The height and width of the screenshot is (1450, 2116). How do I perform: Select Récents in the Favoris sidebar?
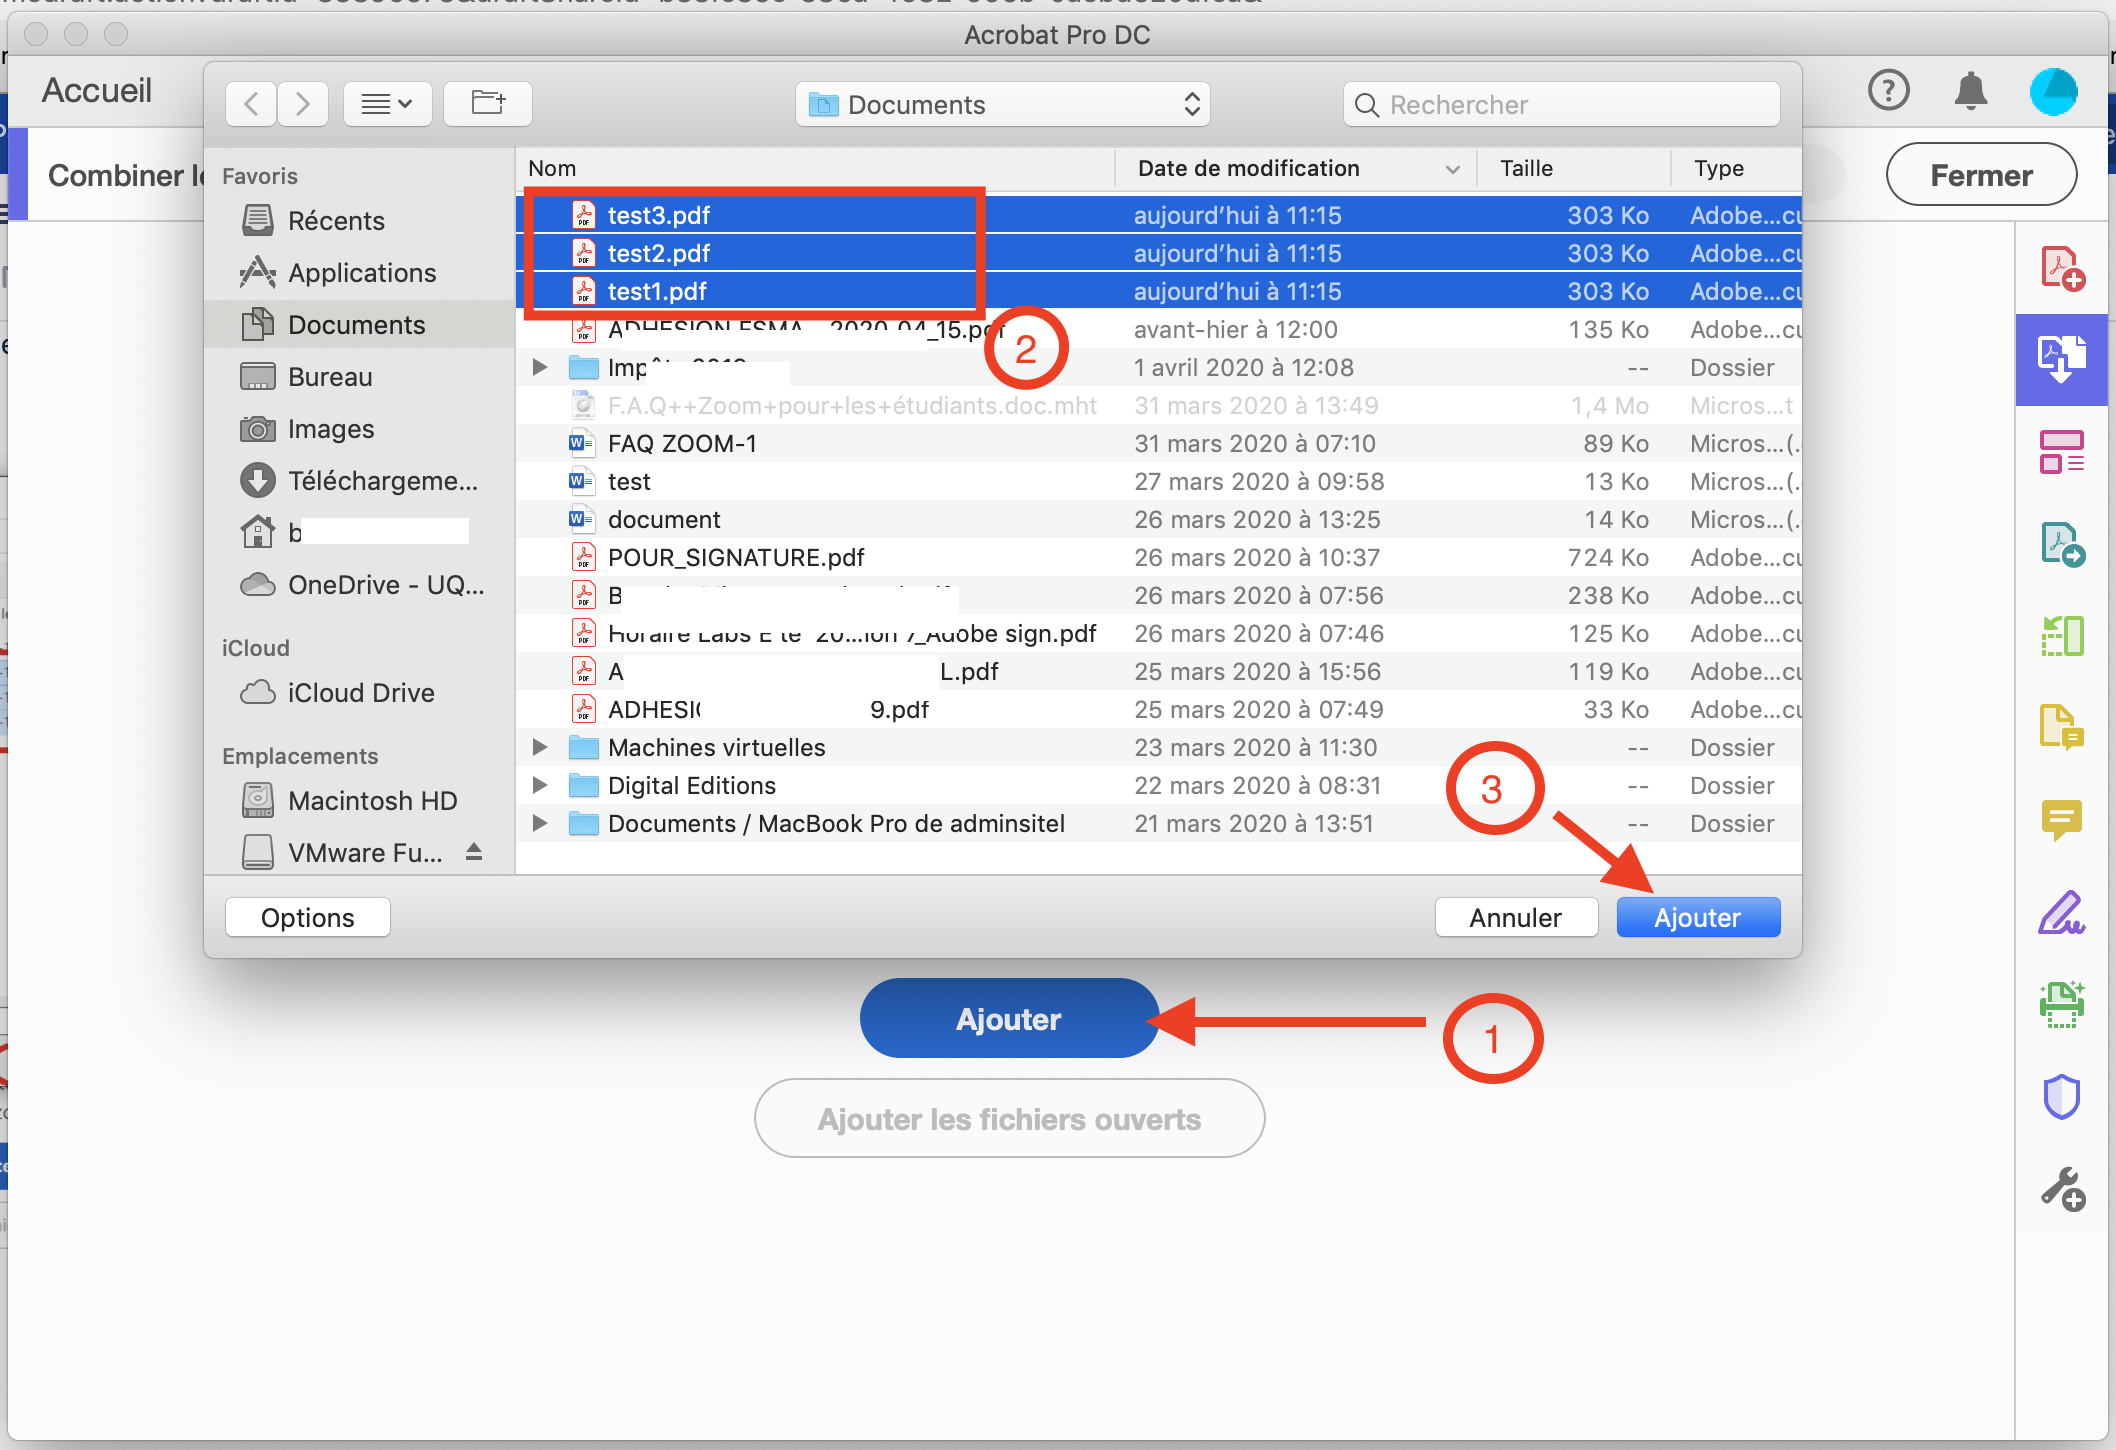360,220
